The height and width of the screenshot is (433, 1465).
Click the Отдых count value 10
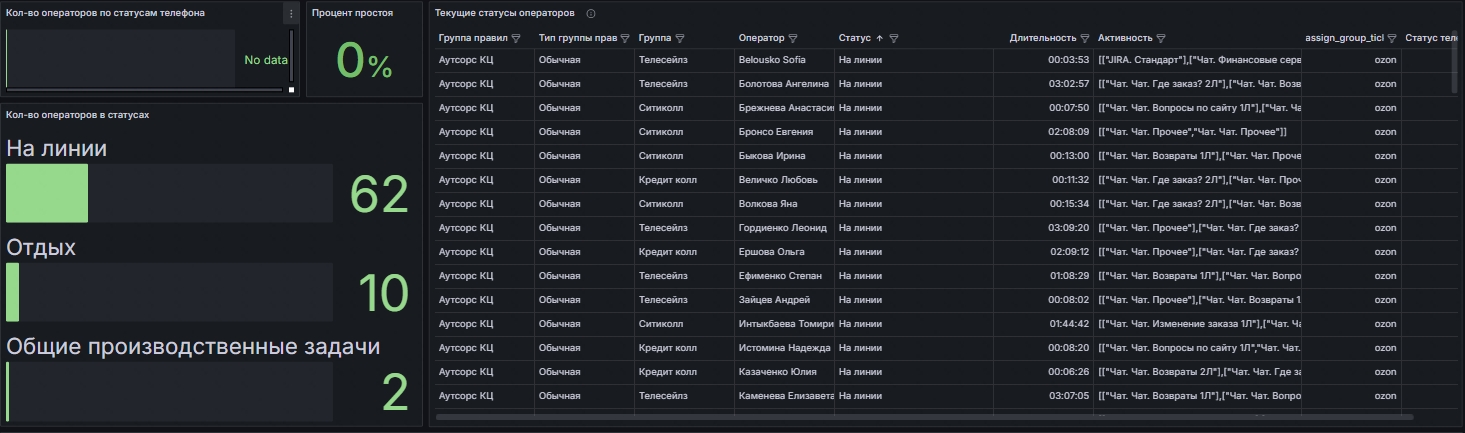tap(383, 294)
